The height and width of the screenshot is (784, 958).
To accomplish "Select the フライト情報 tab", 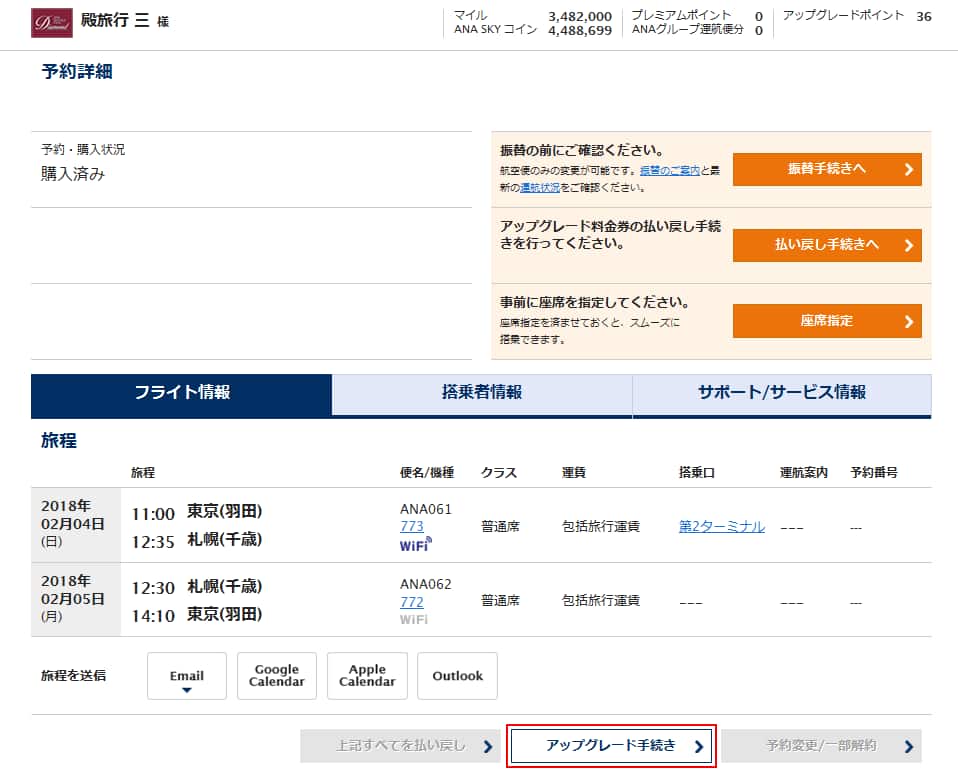I will (181, 393).
